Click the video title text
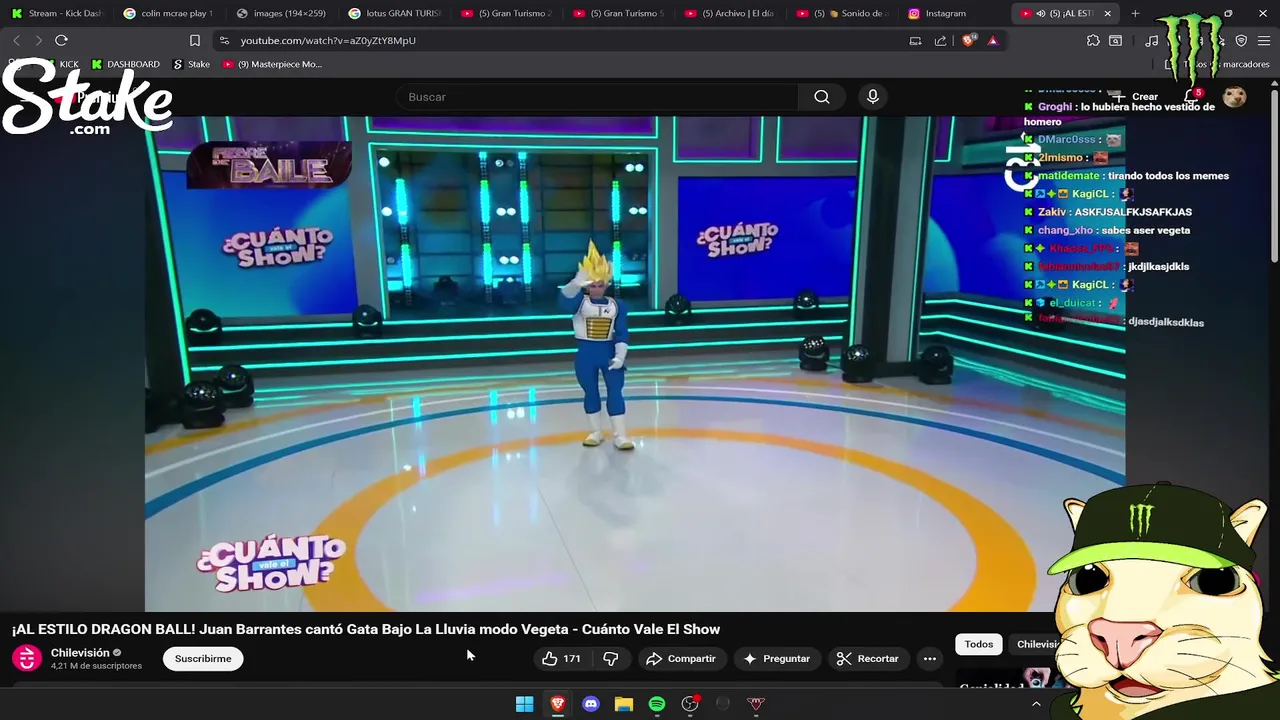 click(x=366, y=629)
